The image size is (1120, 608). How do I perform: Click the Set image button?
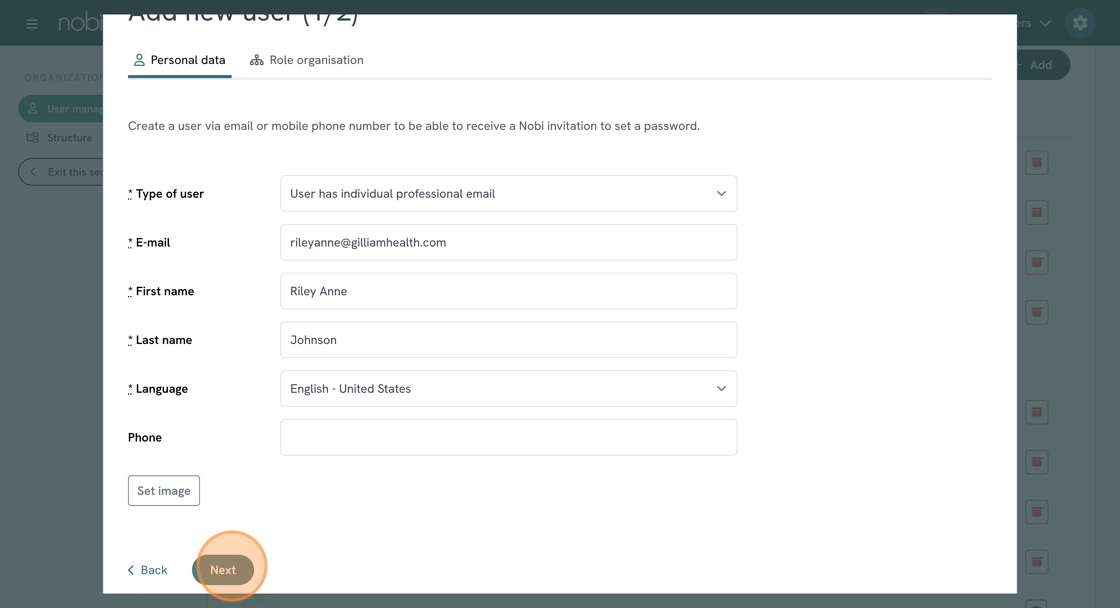[x=164, y=491]
